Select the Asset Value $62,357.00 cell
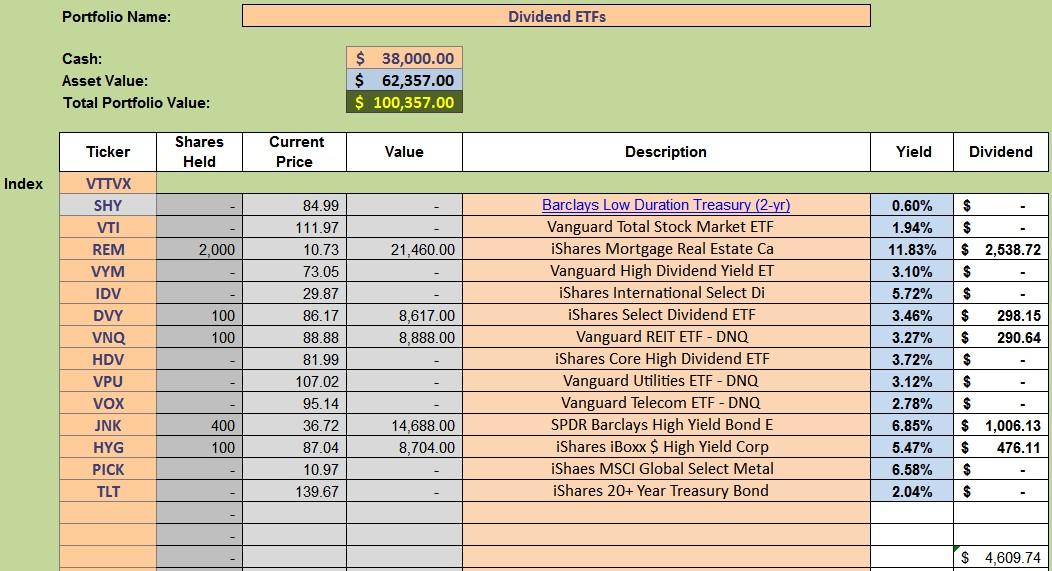 click(x=404, y=81)
